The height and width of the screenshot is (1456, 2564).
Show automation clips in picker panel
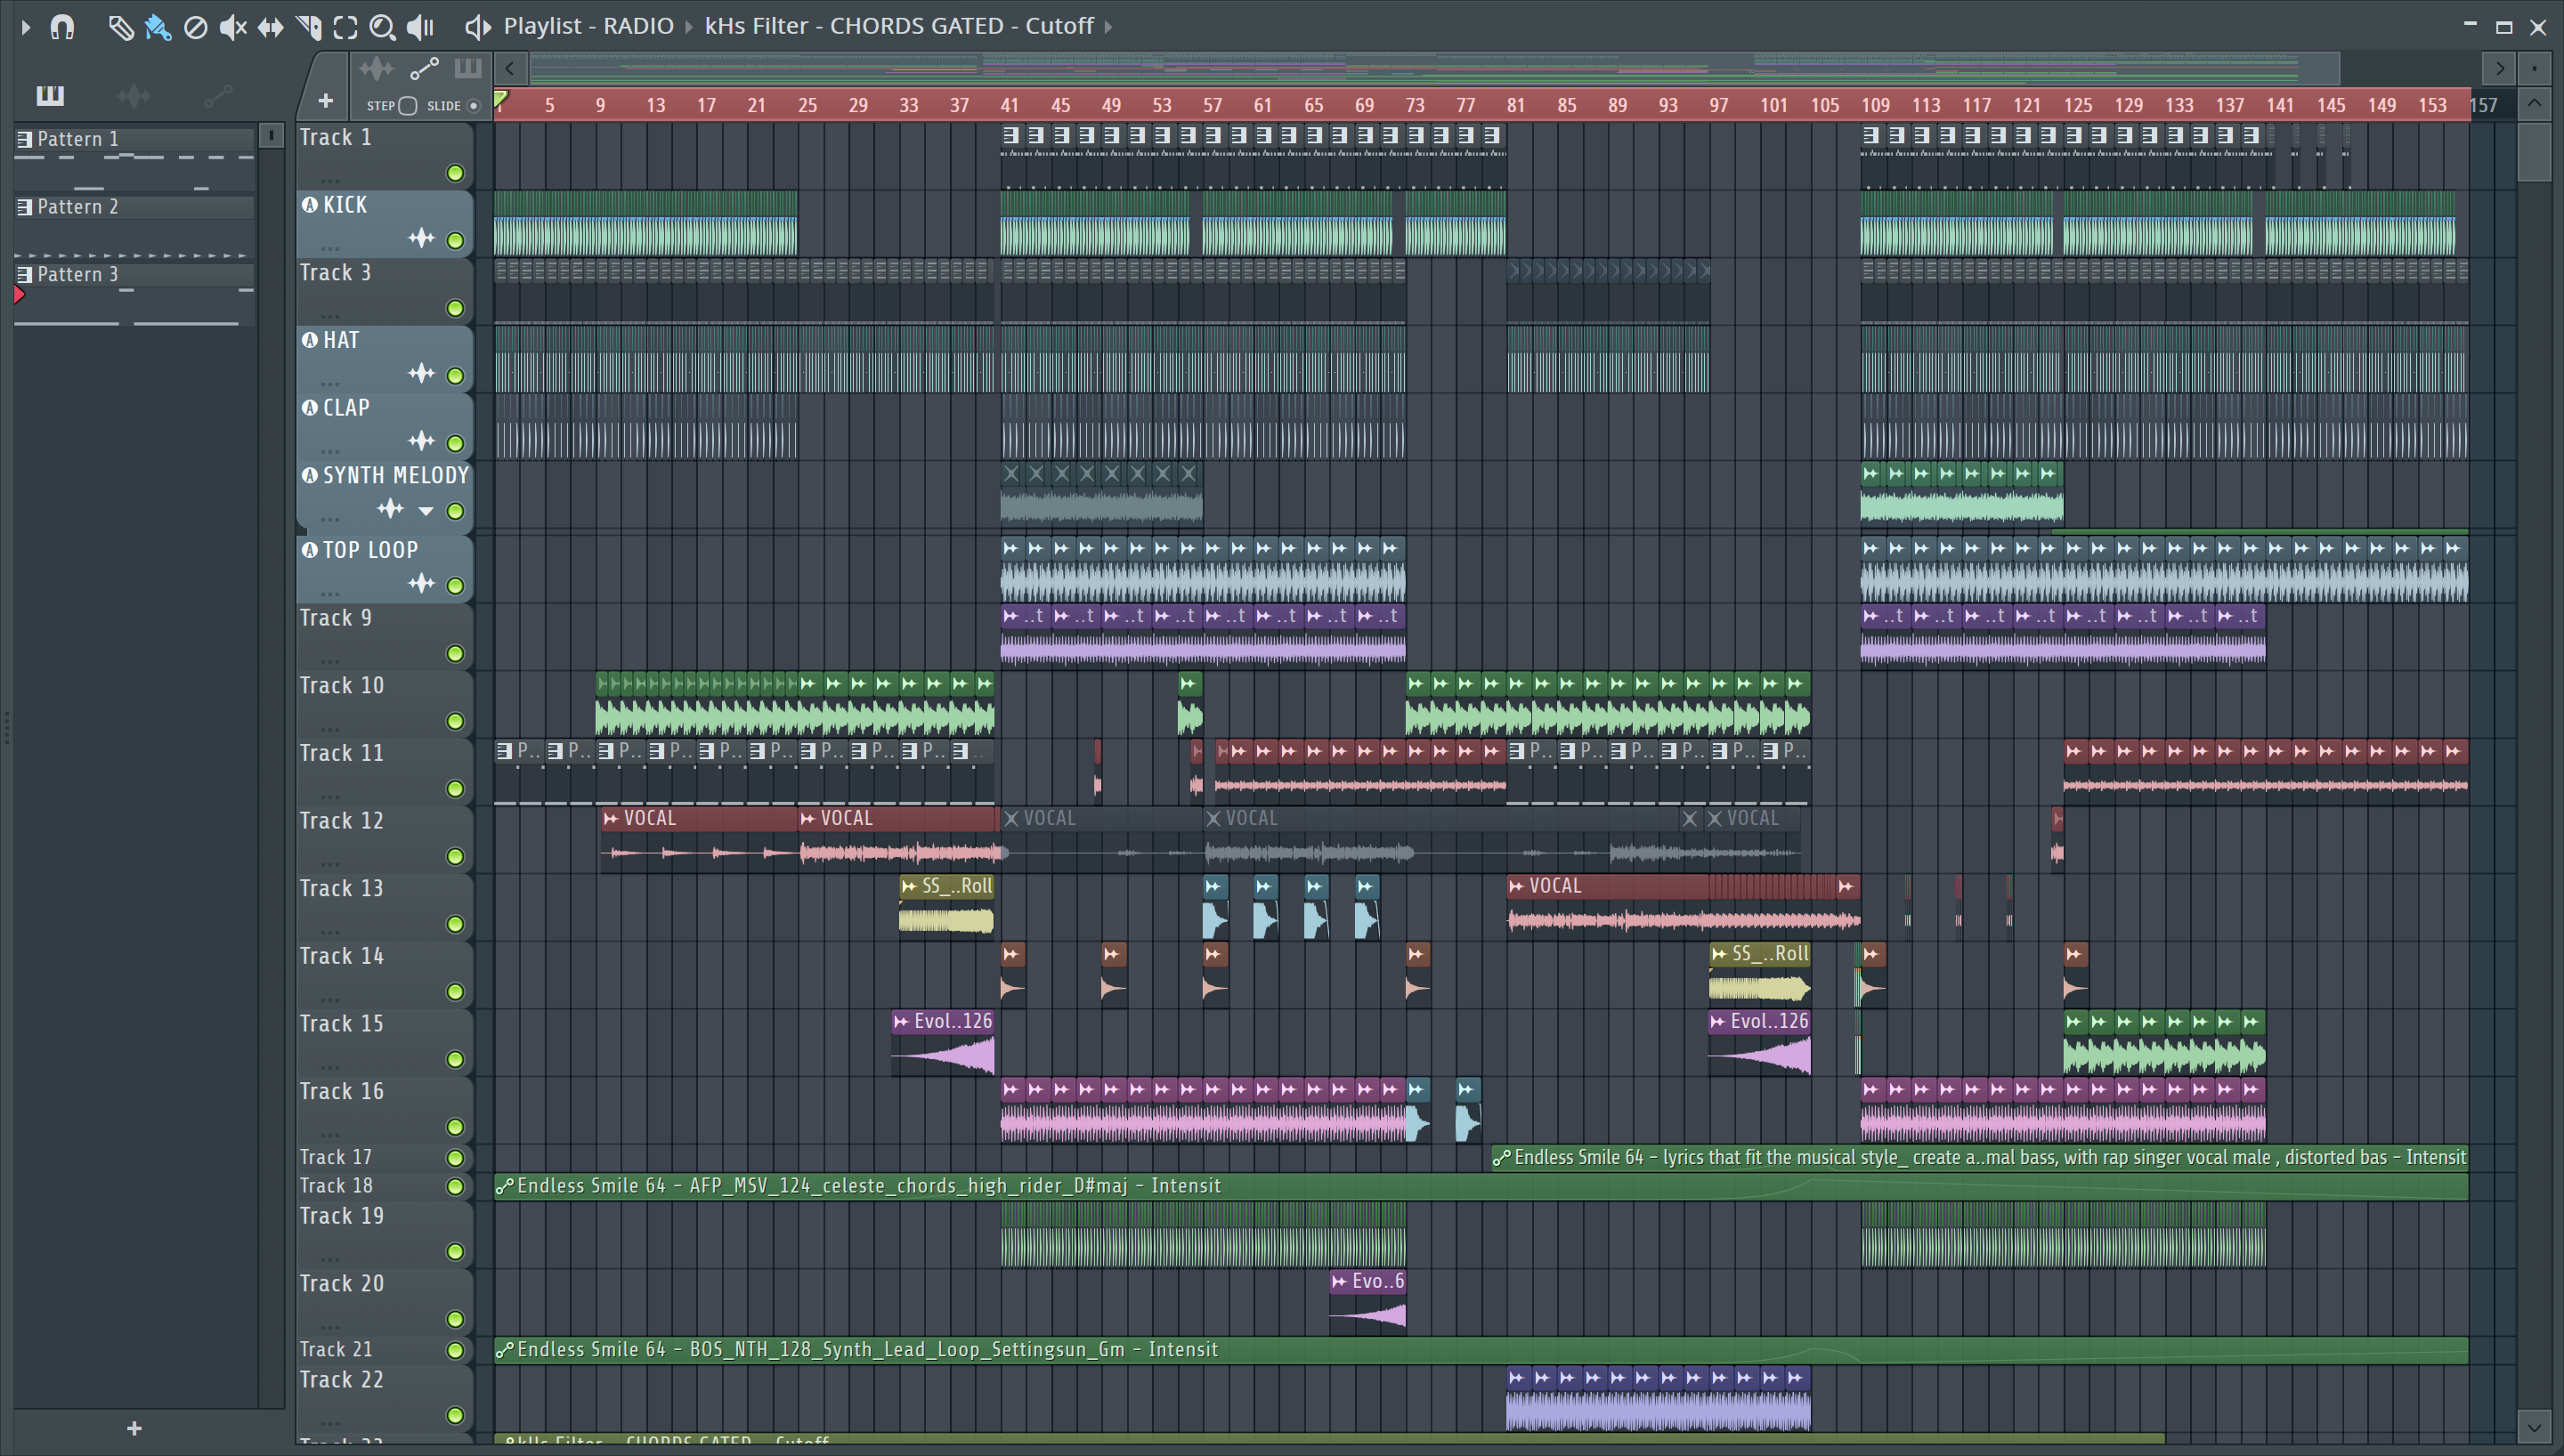pyautogui.click(x=218, y=95)
